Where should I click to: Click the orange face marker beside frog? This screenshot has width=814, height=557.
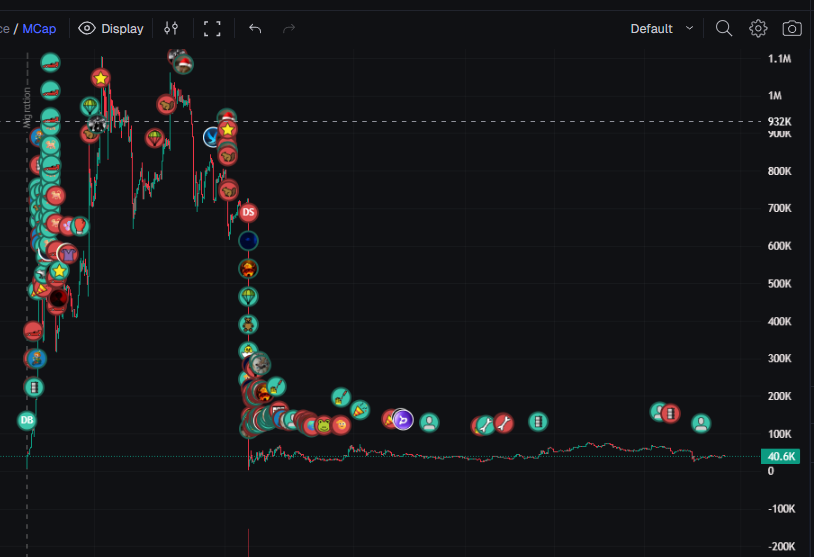341,426
